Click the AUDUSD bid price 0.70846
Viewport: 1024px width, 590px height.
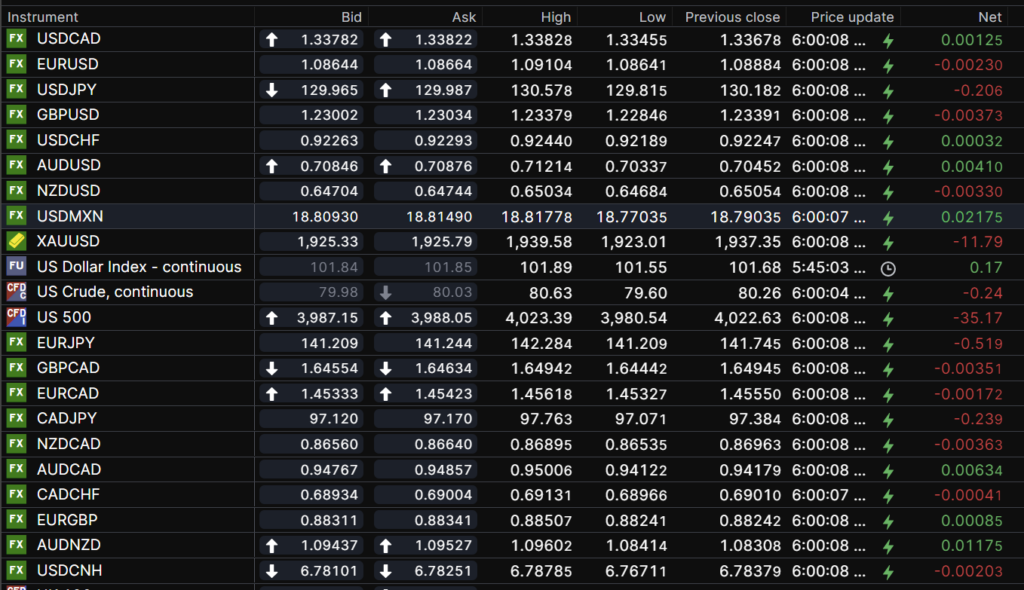tap(329, 166)
